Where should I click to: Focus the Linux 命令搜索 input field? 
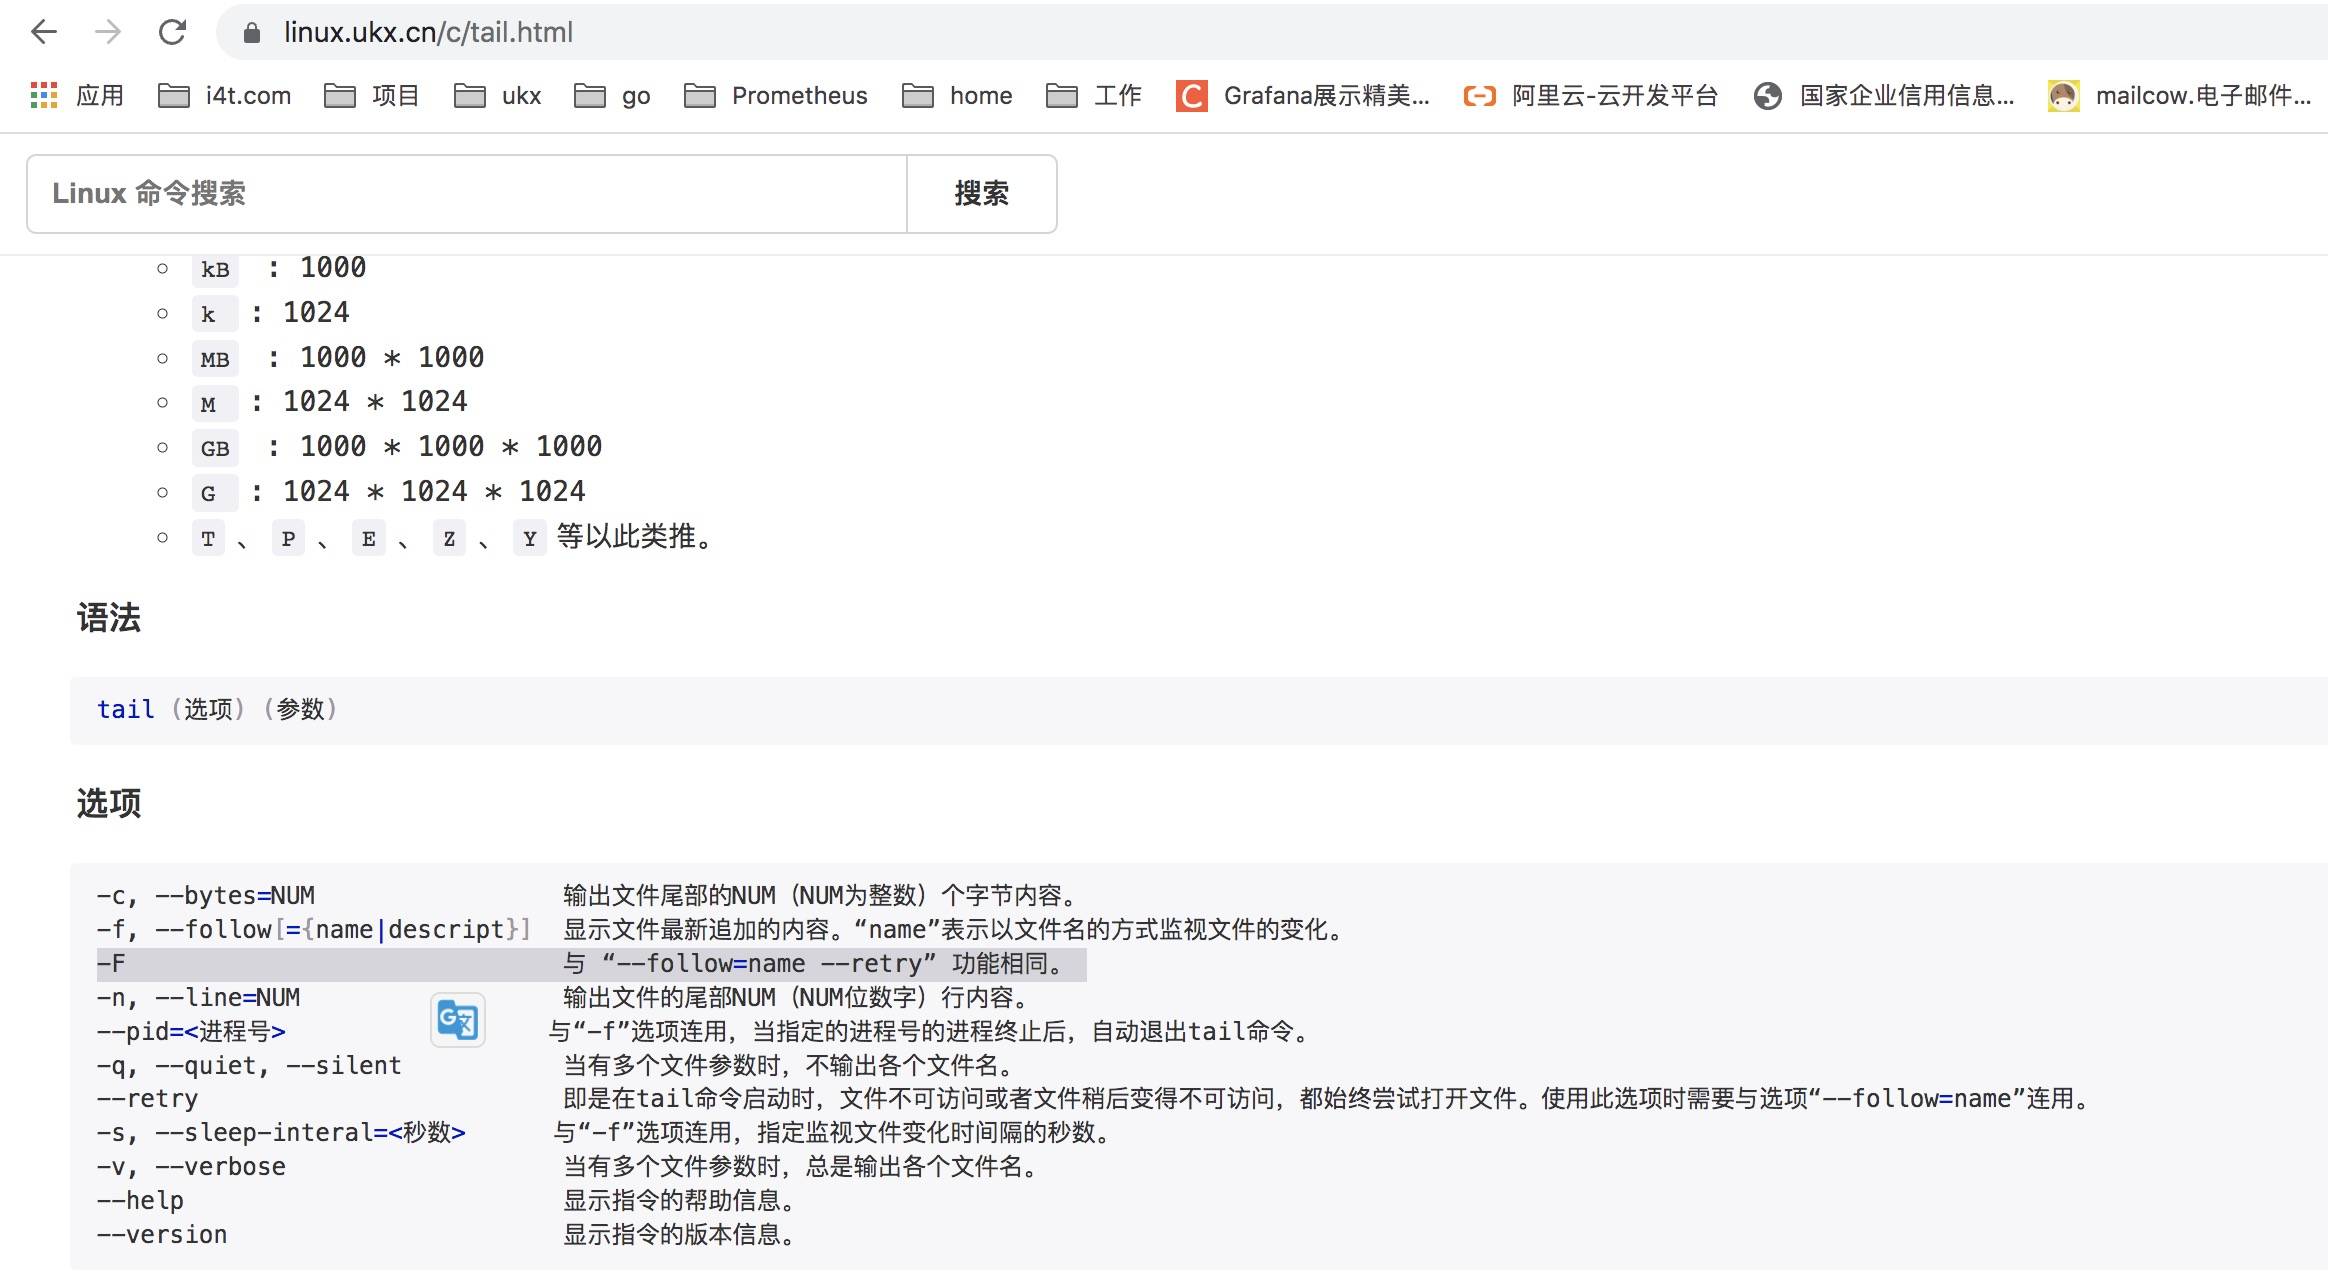pyautogui.click(x=466, y=193)
